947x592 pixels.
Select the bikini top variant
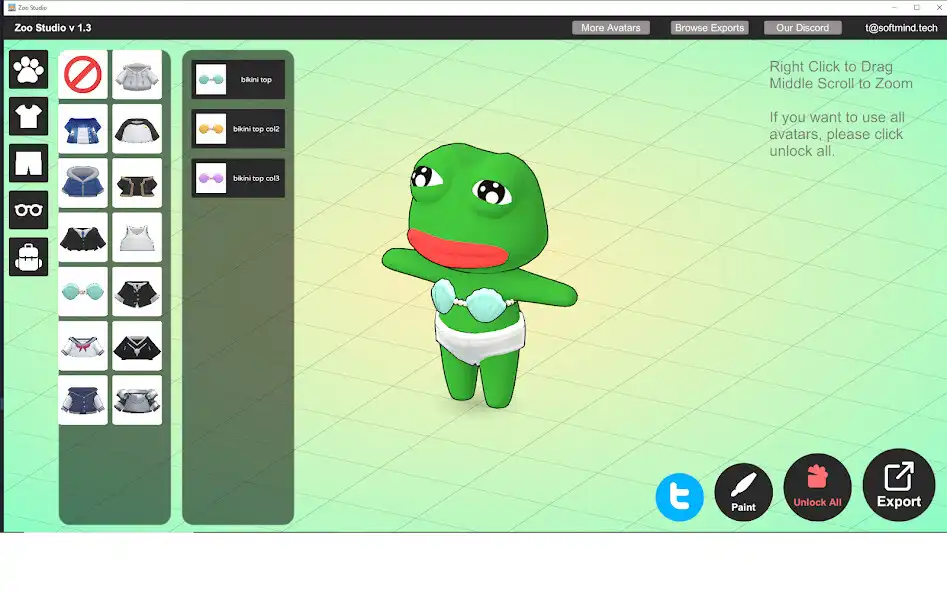238,79
